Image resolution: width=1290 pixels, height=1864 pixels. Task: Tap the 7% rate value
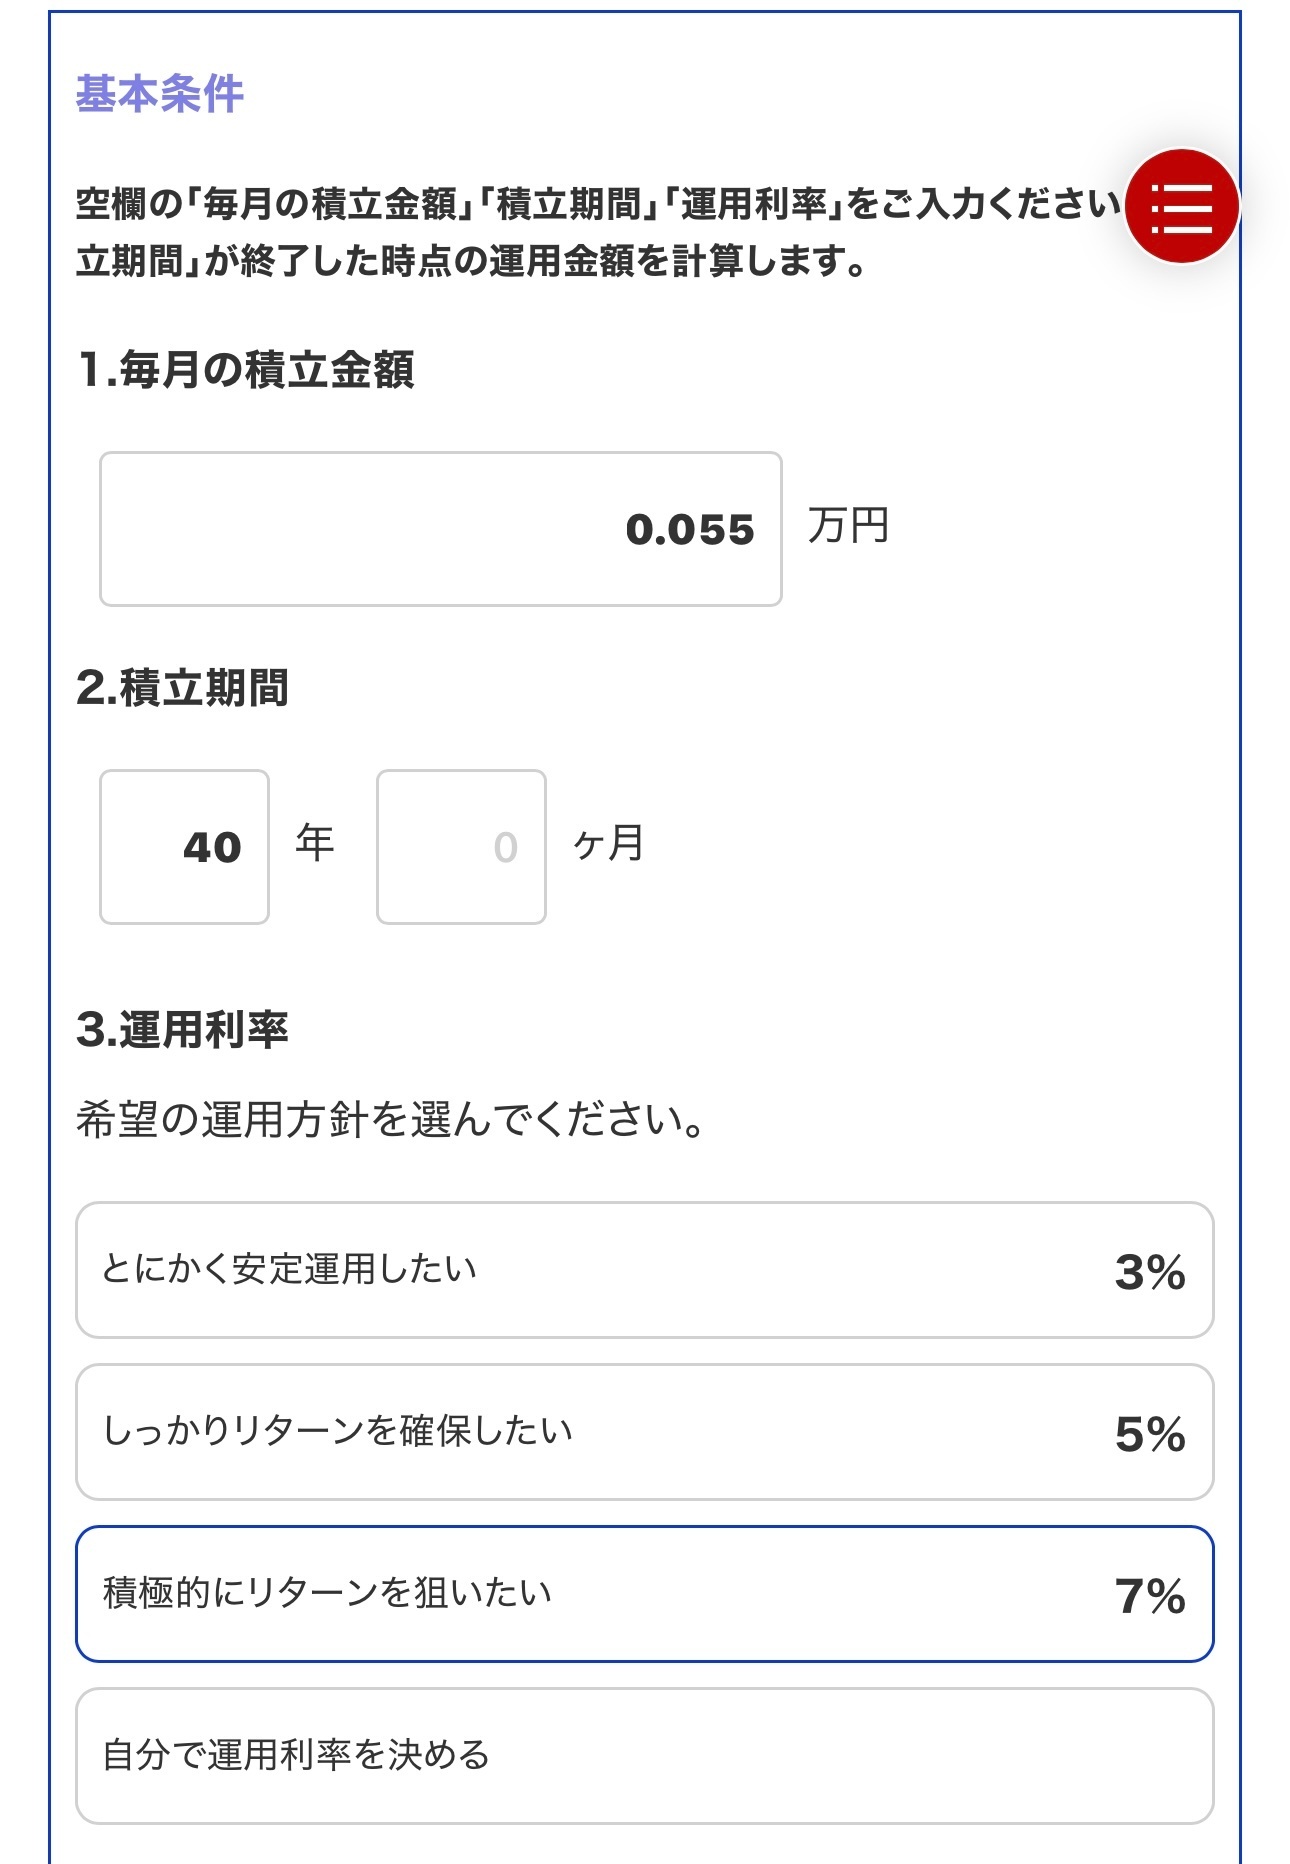[1150, 1596]
